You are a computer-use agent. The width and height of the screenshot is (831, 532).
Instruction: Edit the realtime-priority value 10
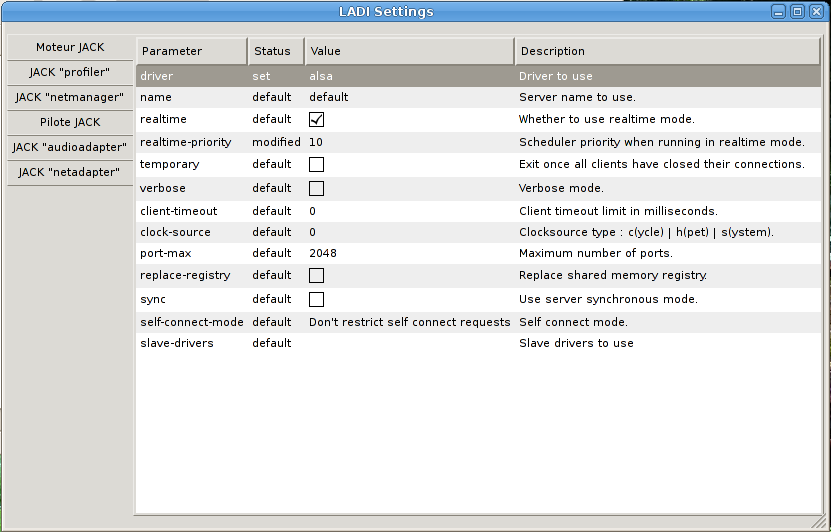[409, 142]
